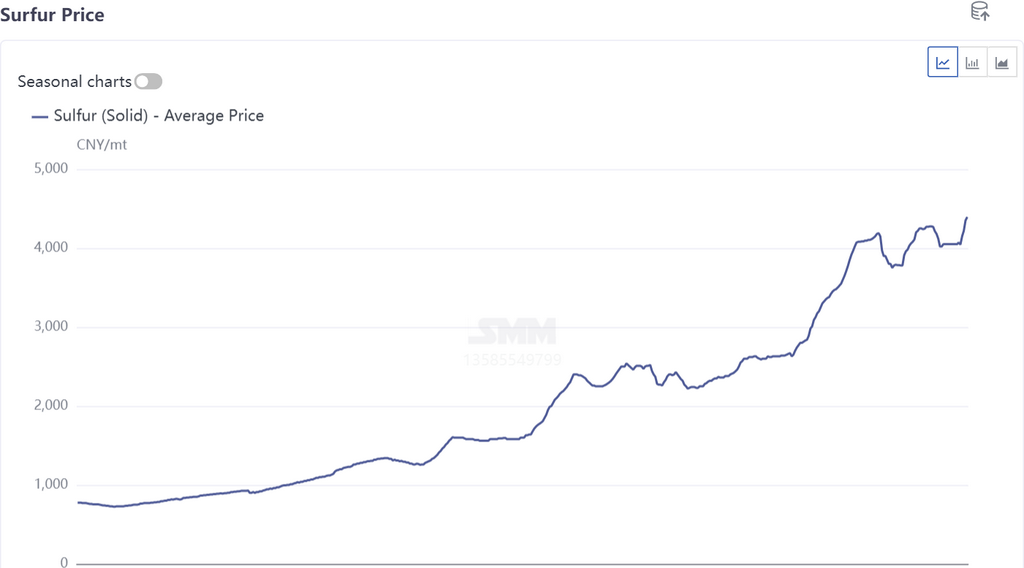Switch to line chart view
The height and width of the screenshot is (568, 1024).
coord(943,63)
